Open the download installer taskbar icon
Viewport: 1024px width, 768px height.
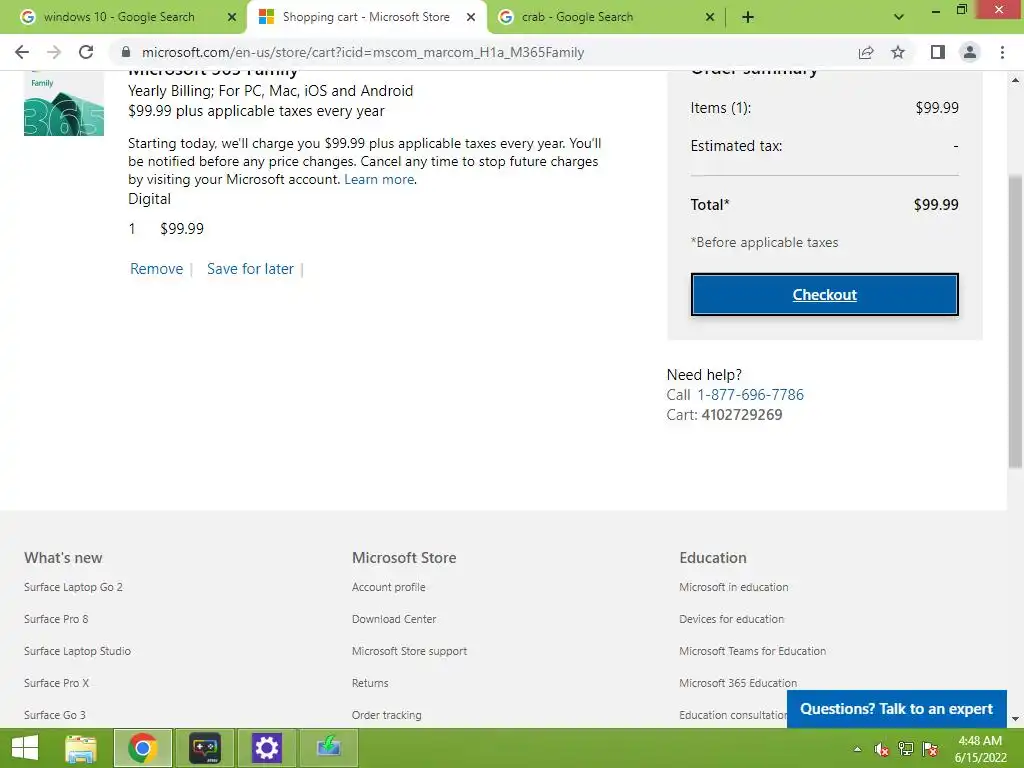tap(328, 748)
